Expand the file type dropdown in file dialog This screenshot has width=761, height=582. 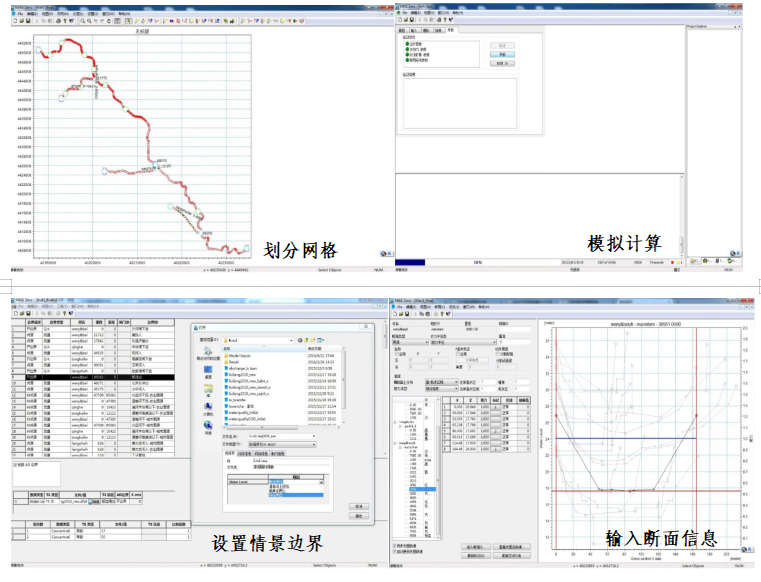pyautogui.click(x=312, y=443)
